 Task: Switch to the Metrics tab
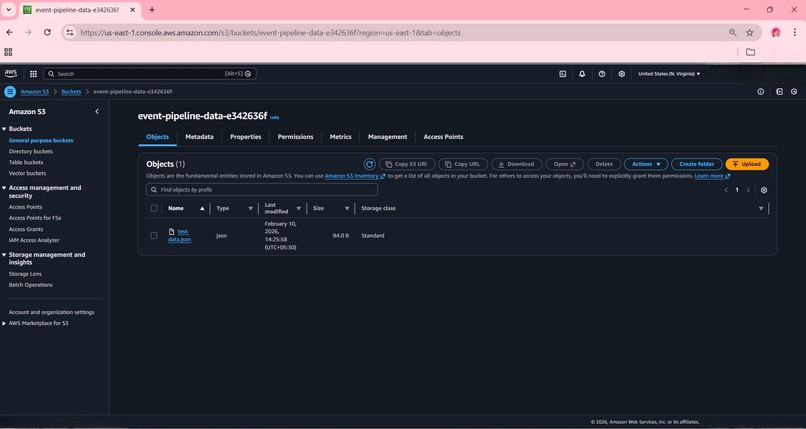coord(341,137)
